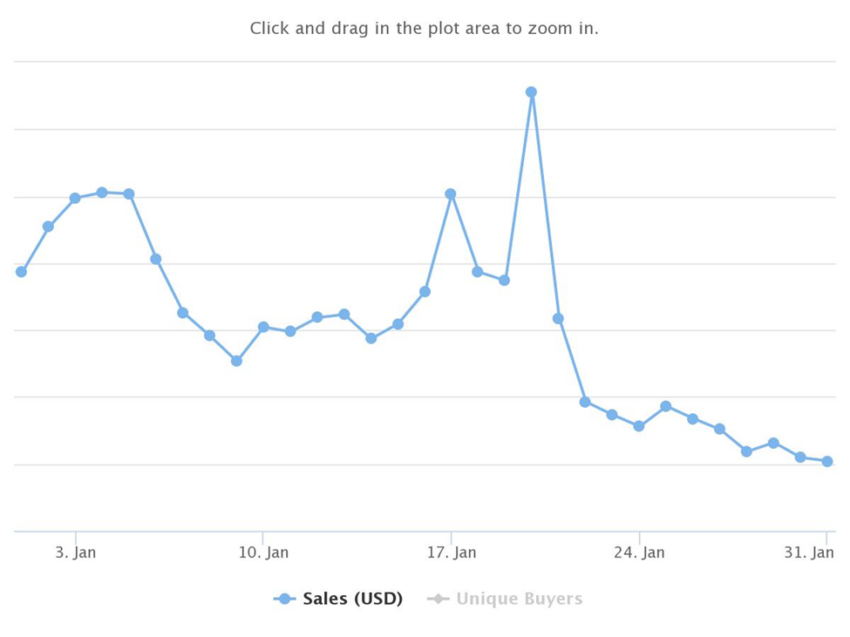Click the 10. Jan axis label
This screenshot has height=637, width=850.
tap(263, 552)
